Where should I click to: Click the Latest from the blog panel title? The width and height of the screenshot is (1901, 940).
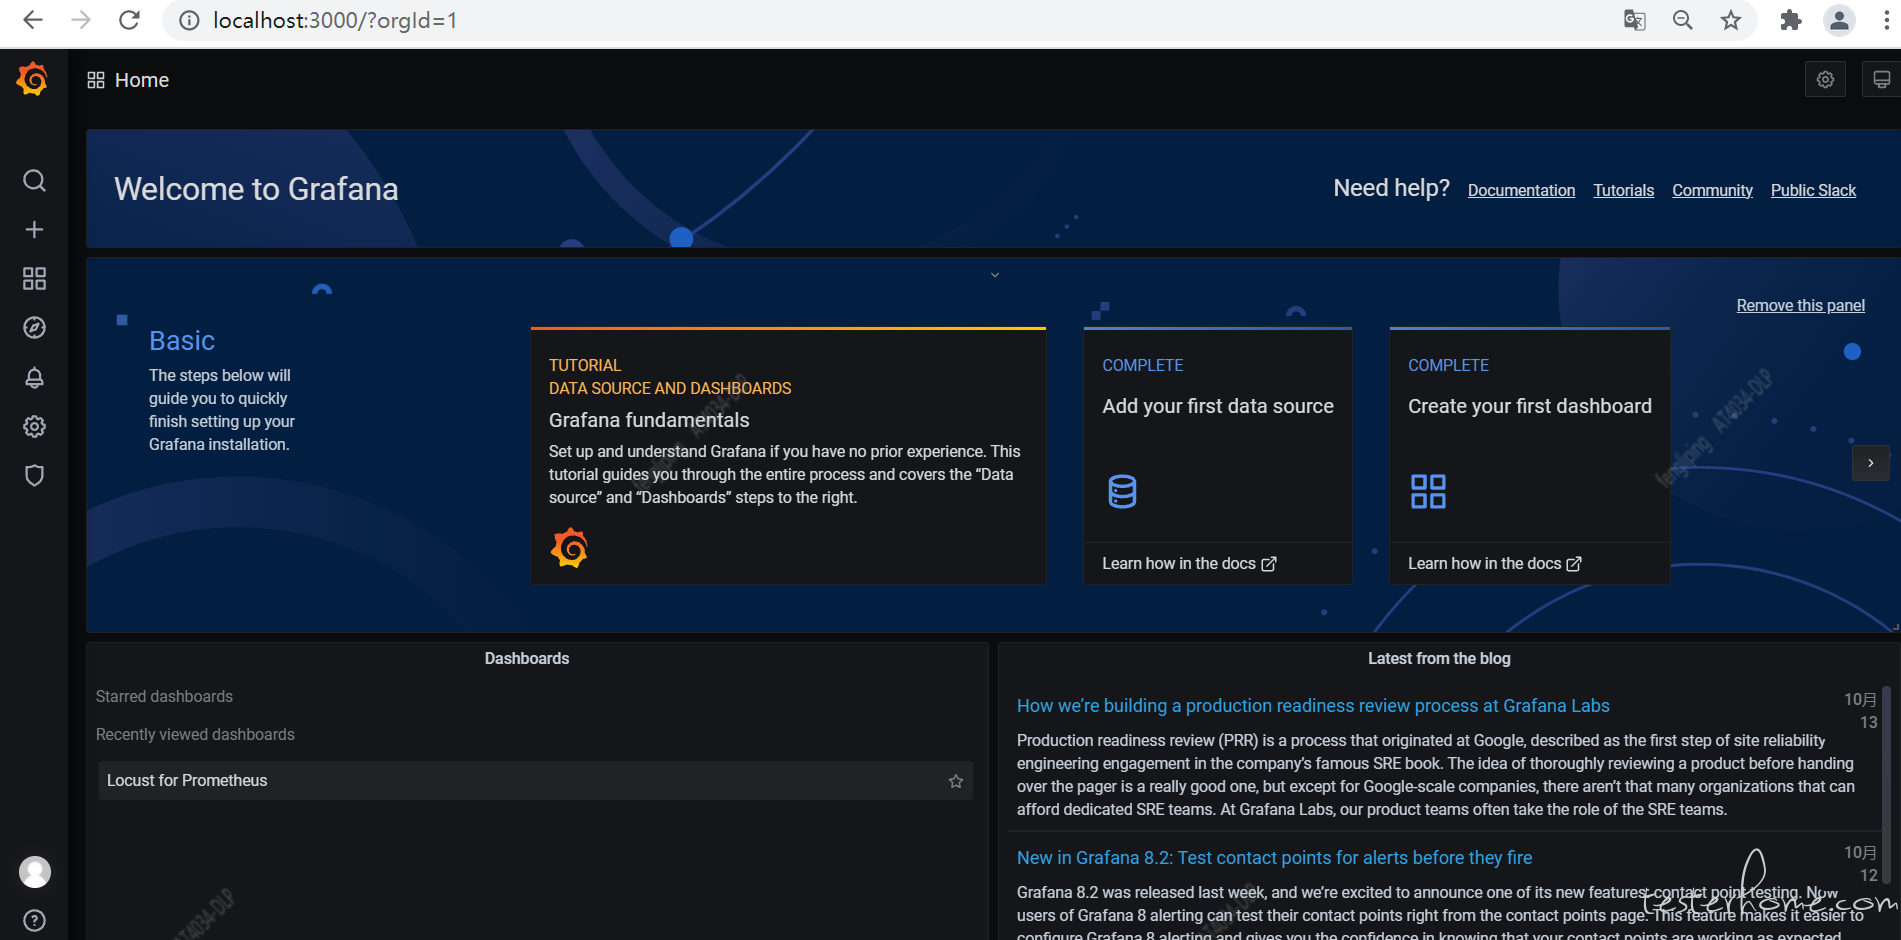pos(1439,658)
